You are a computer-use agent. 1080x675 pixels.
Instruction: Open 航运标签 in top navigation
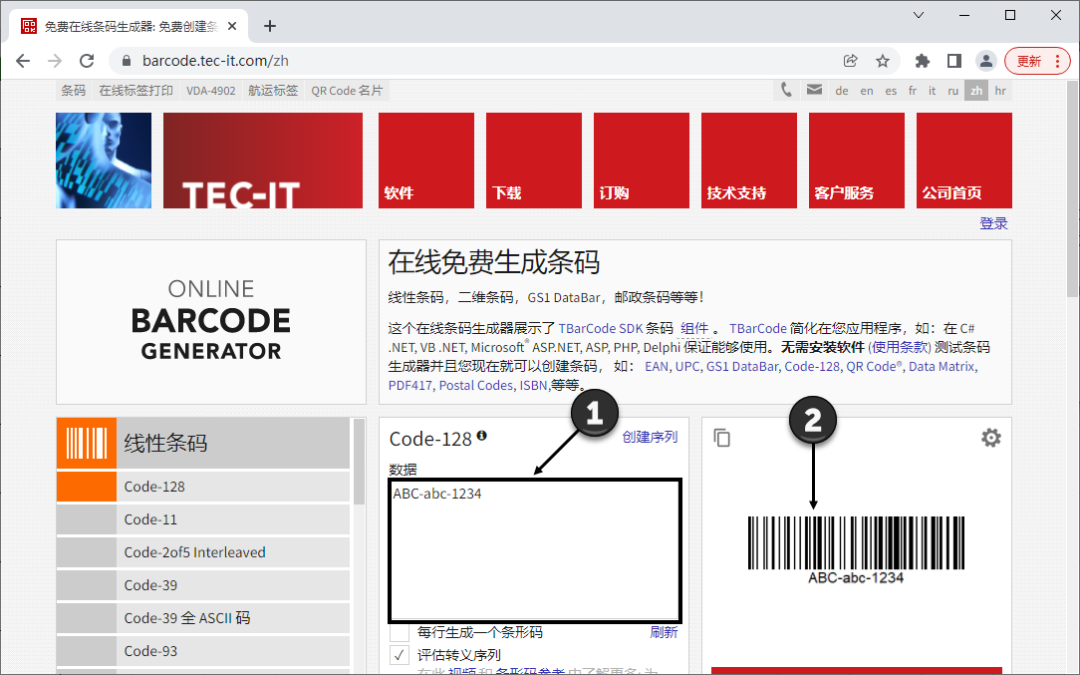coord(273,90)
